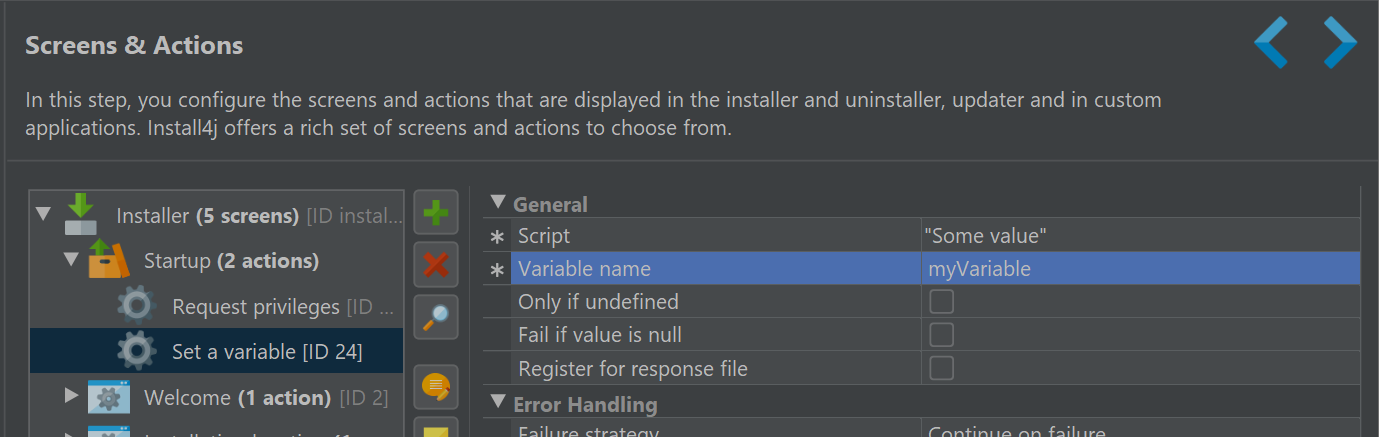Expand the Welcome screen node
The width and height of the screenshot is (1379, 437).
point(71,395)
